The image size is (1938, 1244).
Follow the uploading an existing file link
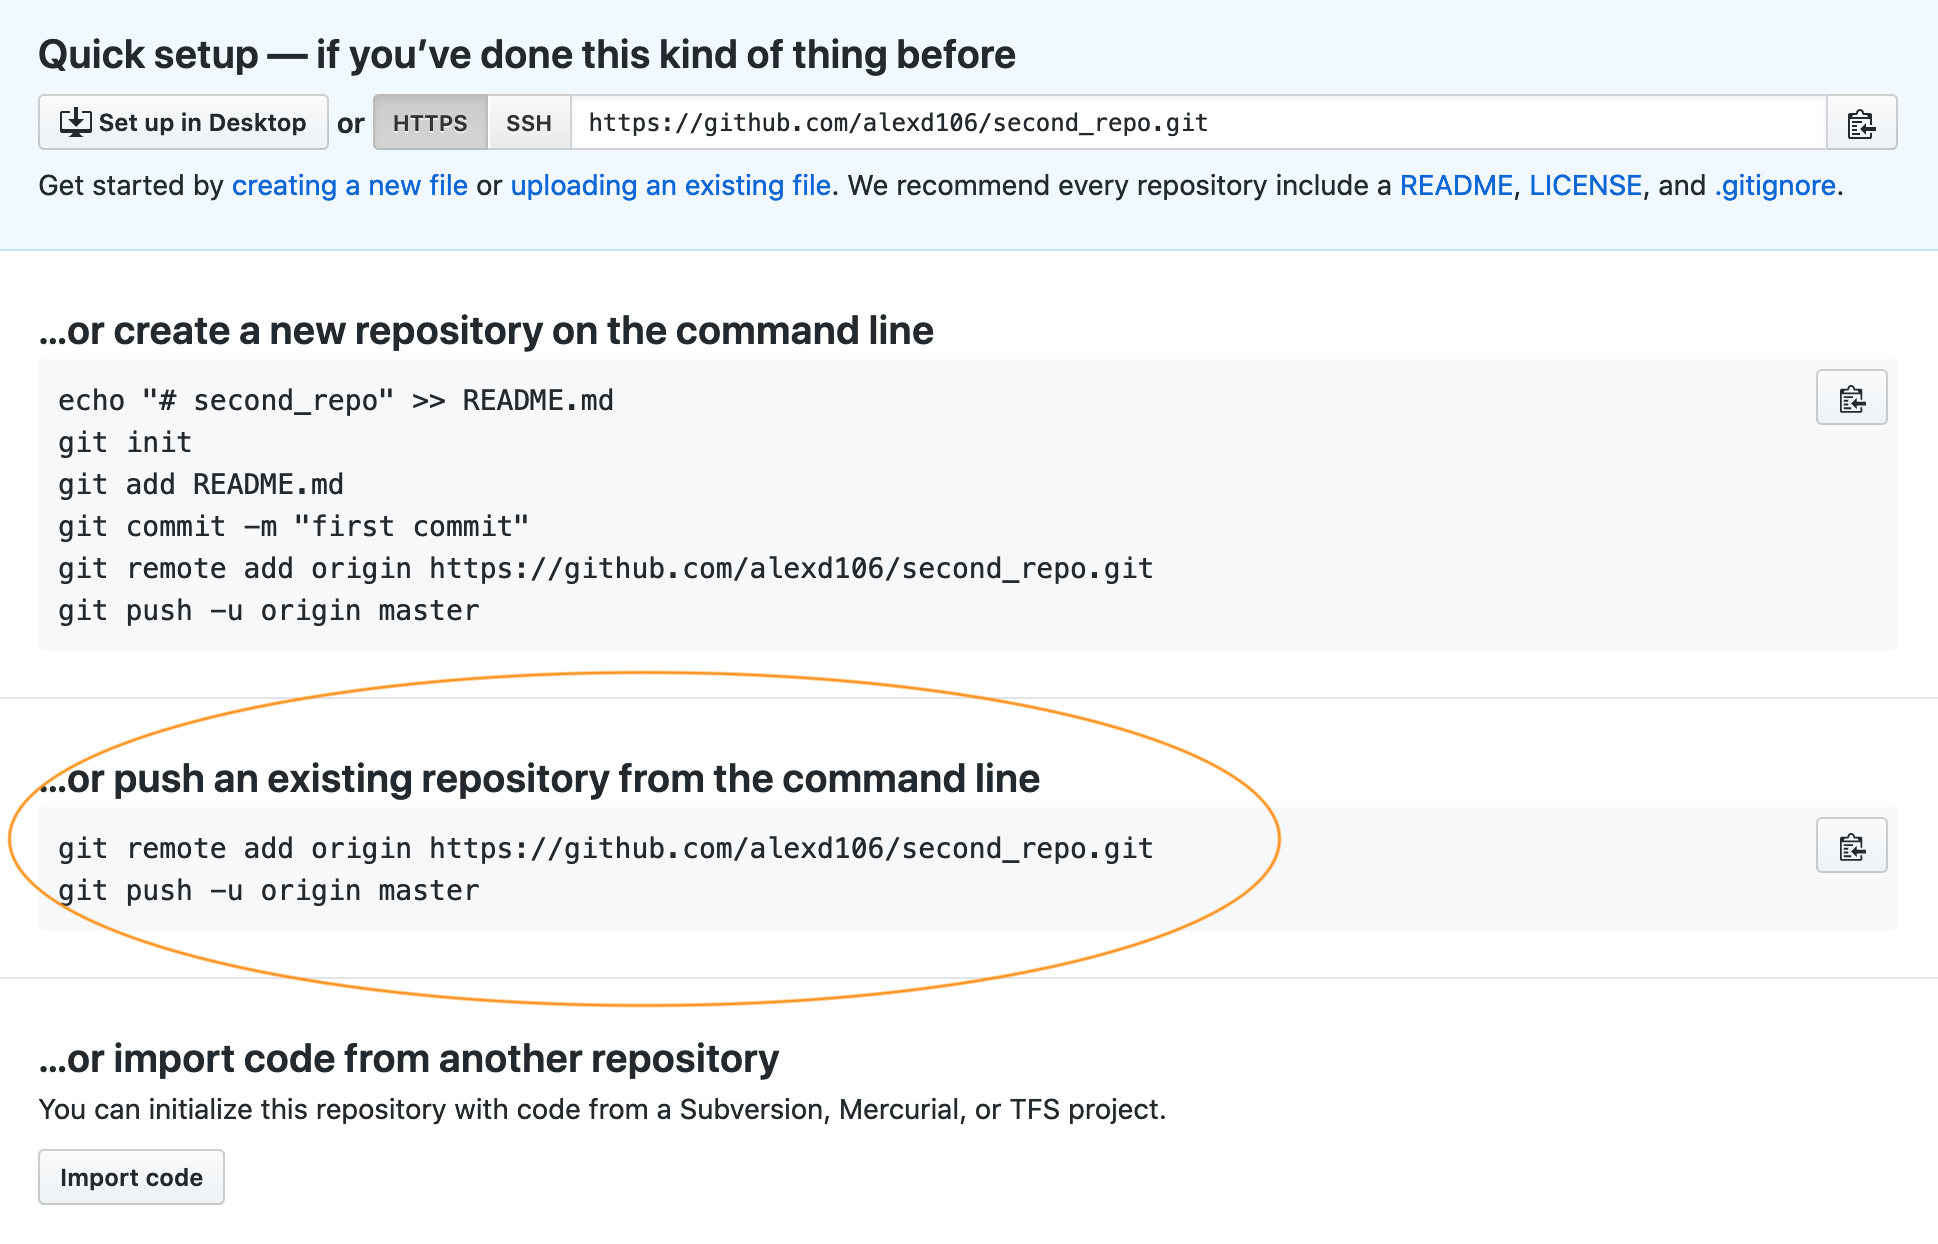pyautogui.click(x=670, y=186)
